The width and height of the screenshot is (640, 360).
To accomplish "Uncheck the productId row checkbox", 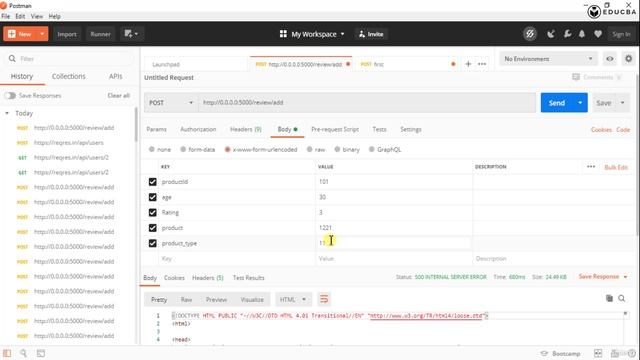I will point(152,182).
